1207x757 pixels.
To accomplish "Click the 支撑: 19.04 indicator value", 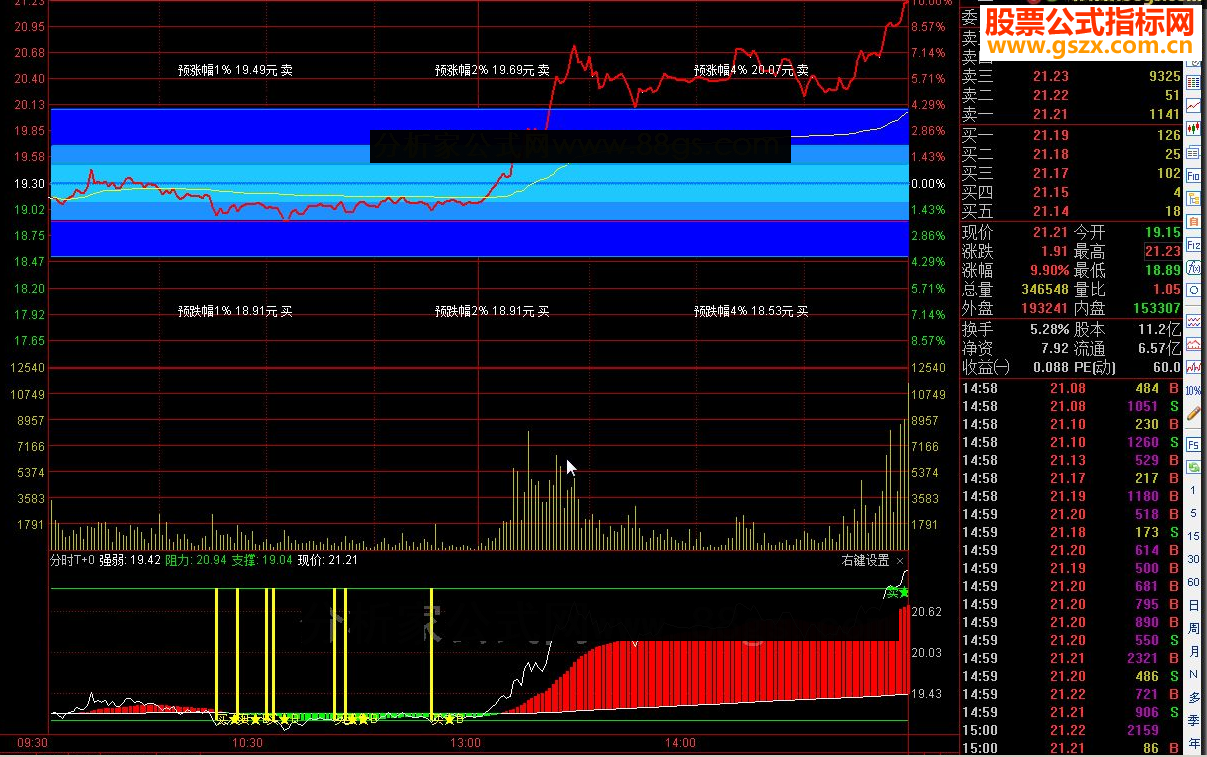I will 262,560.
